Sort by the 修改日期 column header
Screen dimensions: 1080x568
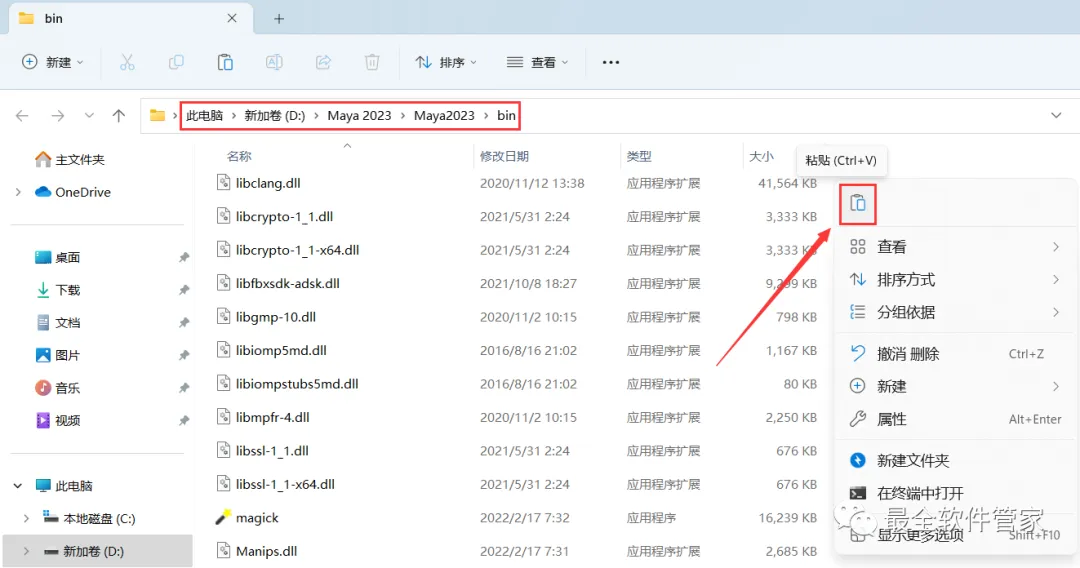click(x=504, y=156)
